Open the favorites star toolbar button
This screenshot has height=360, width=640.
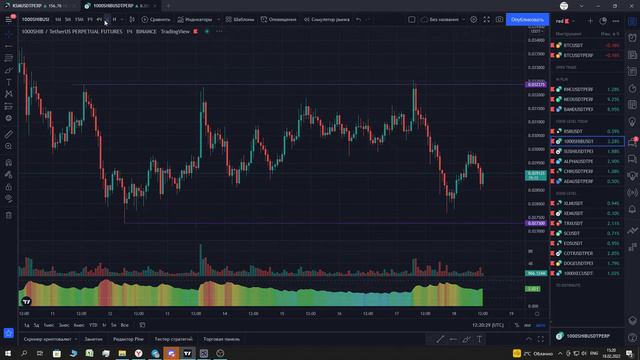9,333
